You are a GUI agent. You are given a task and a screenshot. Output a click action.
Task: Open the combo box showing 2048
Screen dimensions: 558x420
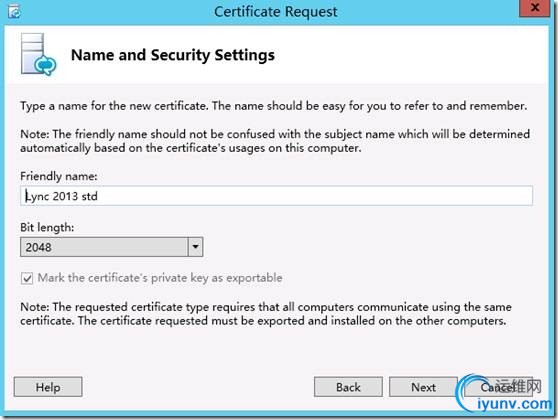[x=111, y=247]
